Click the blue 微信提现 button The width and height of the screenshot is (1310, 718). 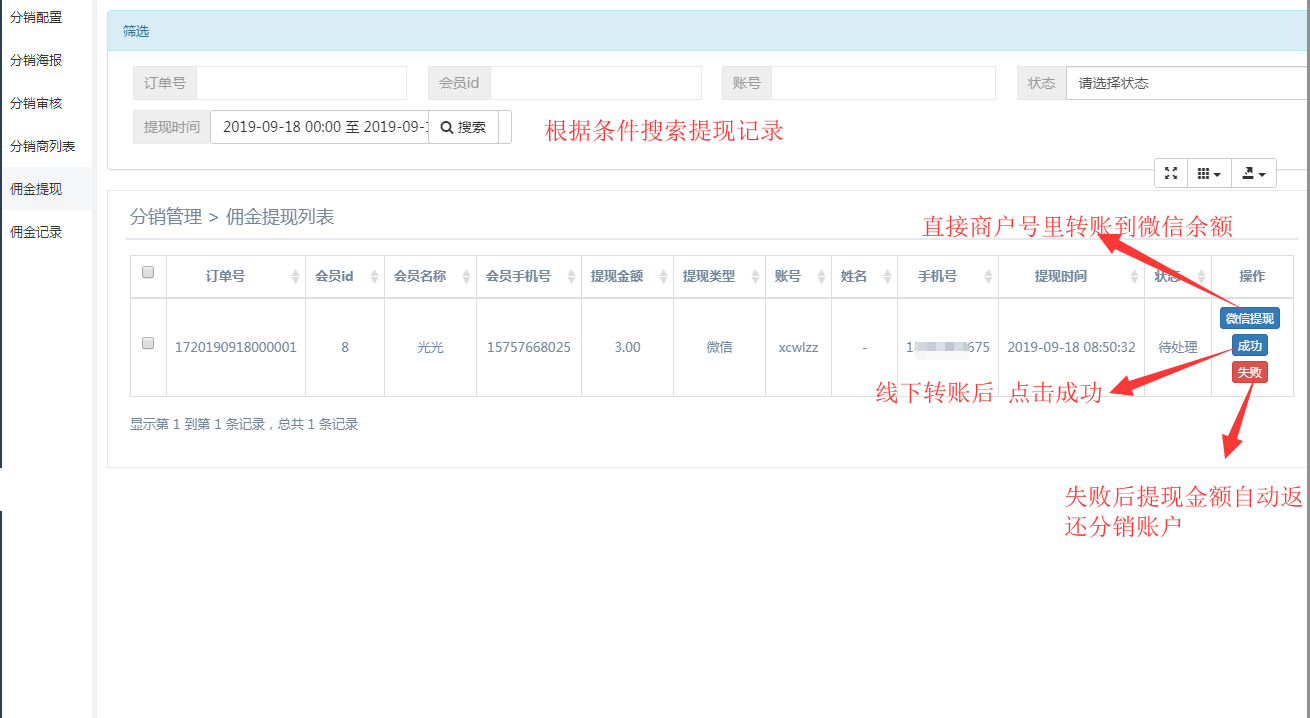(x=1249, y=318)
